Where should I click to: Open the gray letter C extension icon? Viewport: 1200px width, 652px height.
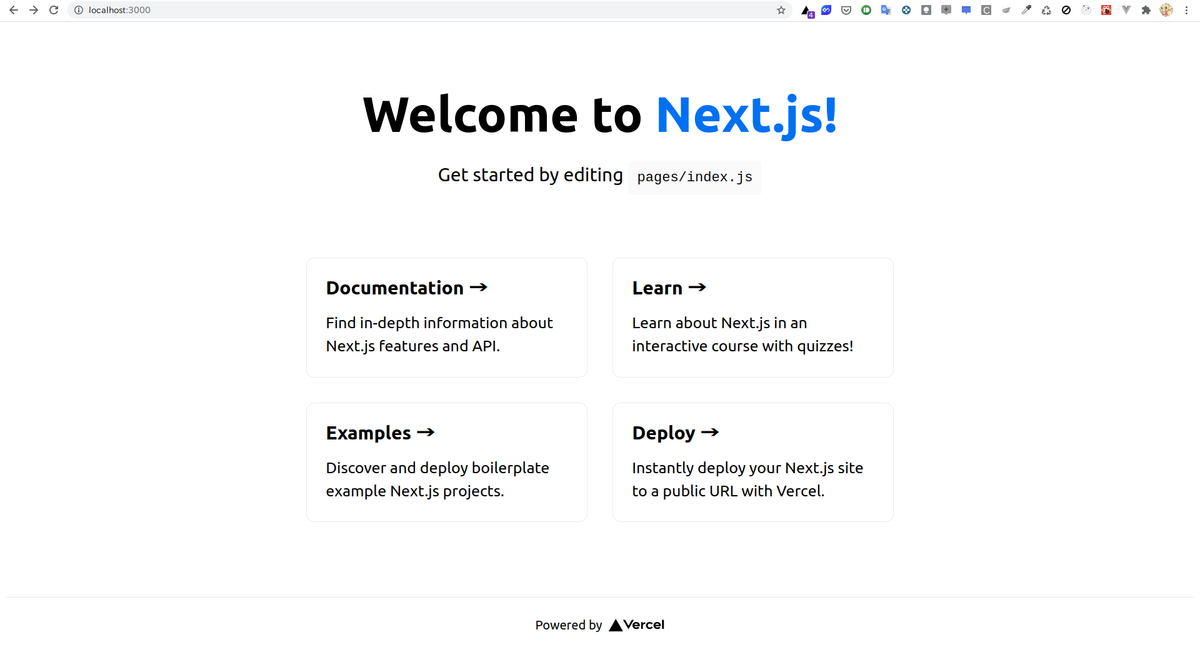pos(986,10)
